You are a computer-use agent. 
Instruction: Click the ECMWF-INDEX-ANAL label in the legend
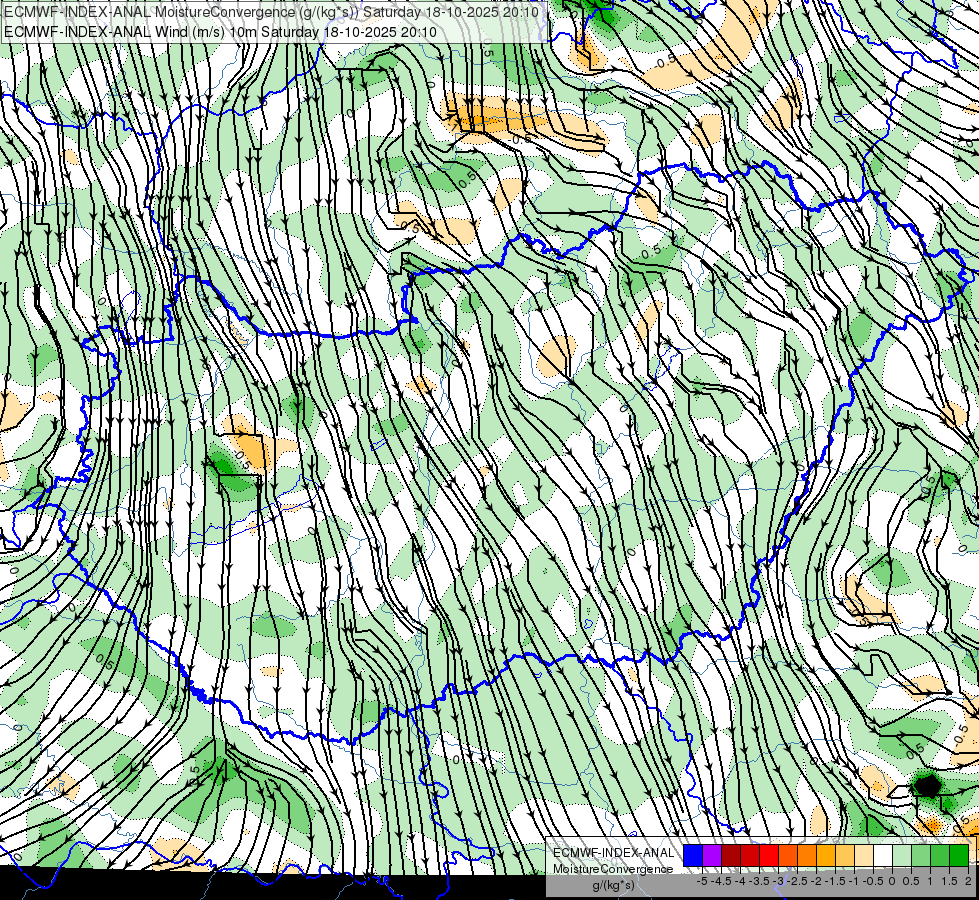(x=613, y=853)
